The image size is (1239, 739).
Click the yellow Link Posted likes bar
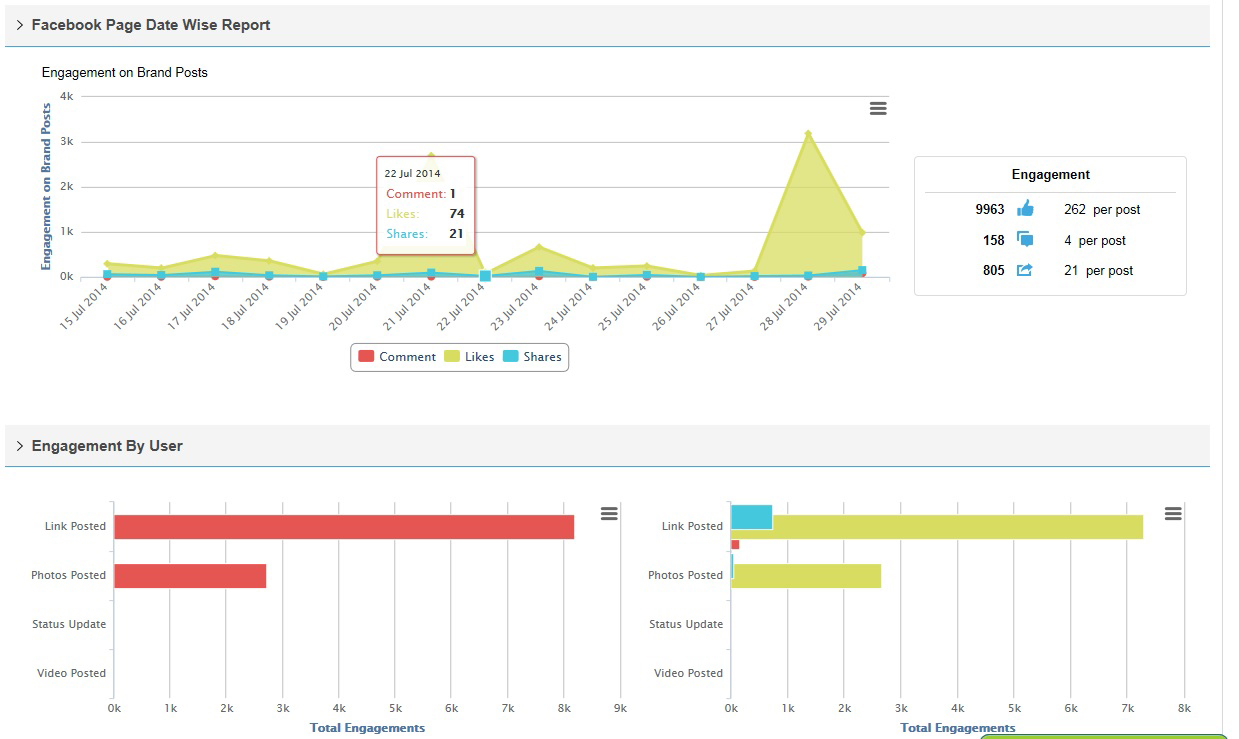(x=950, y=527)
